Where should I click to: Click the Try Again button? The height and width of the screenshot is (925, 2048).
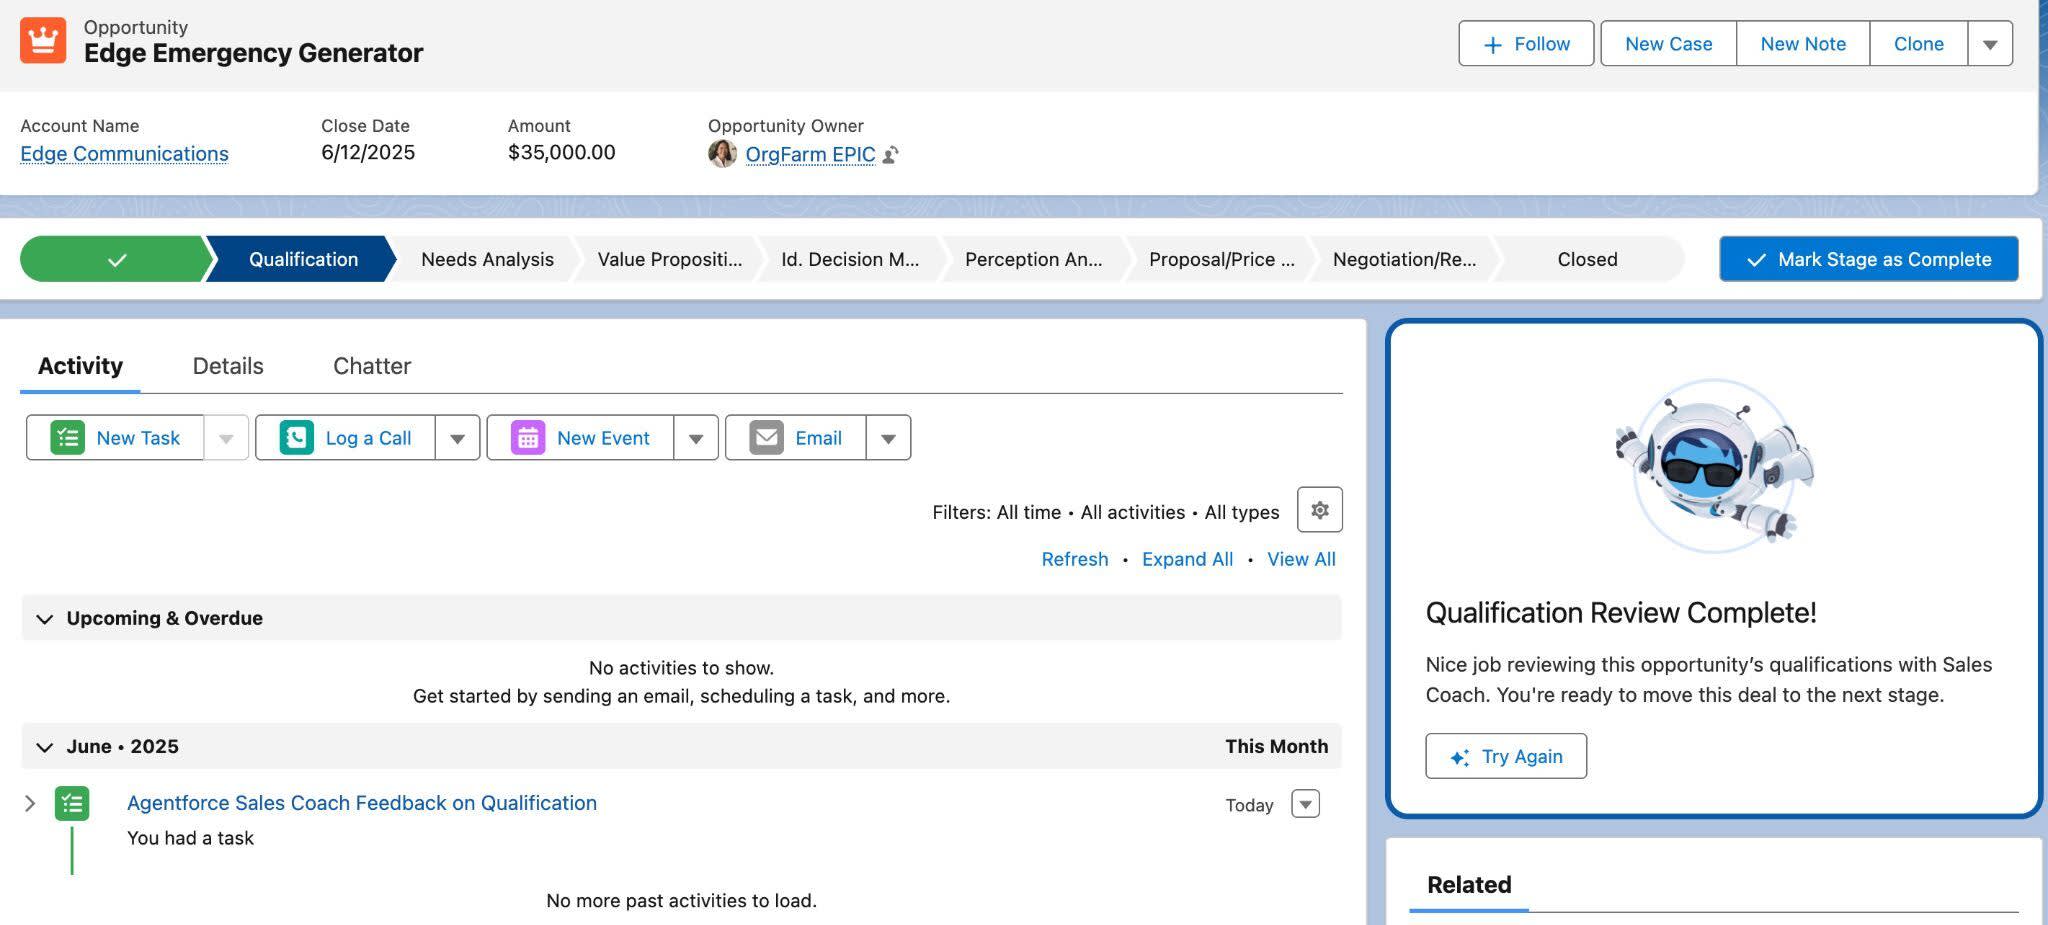(x=1506, y=756)
